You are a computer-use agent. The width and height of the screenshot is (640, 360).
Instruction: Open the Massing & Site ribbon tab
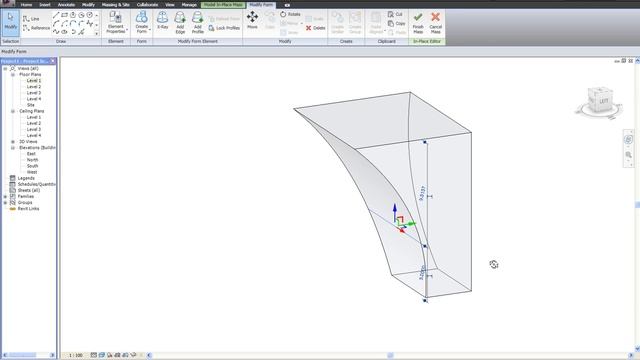116,4
